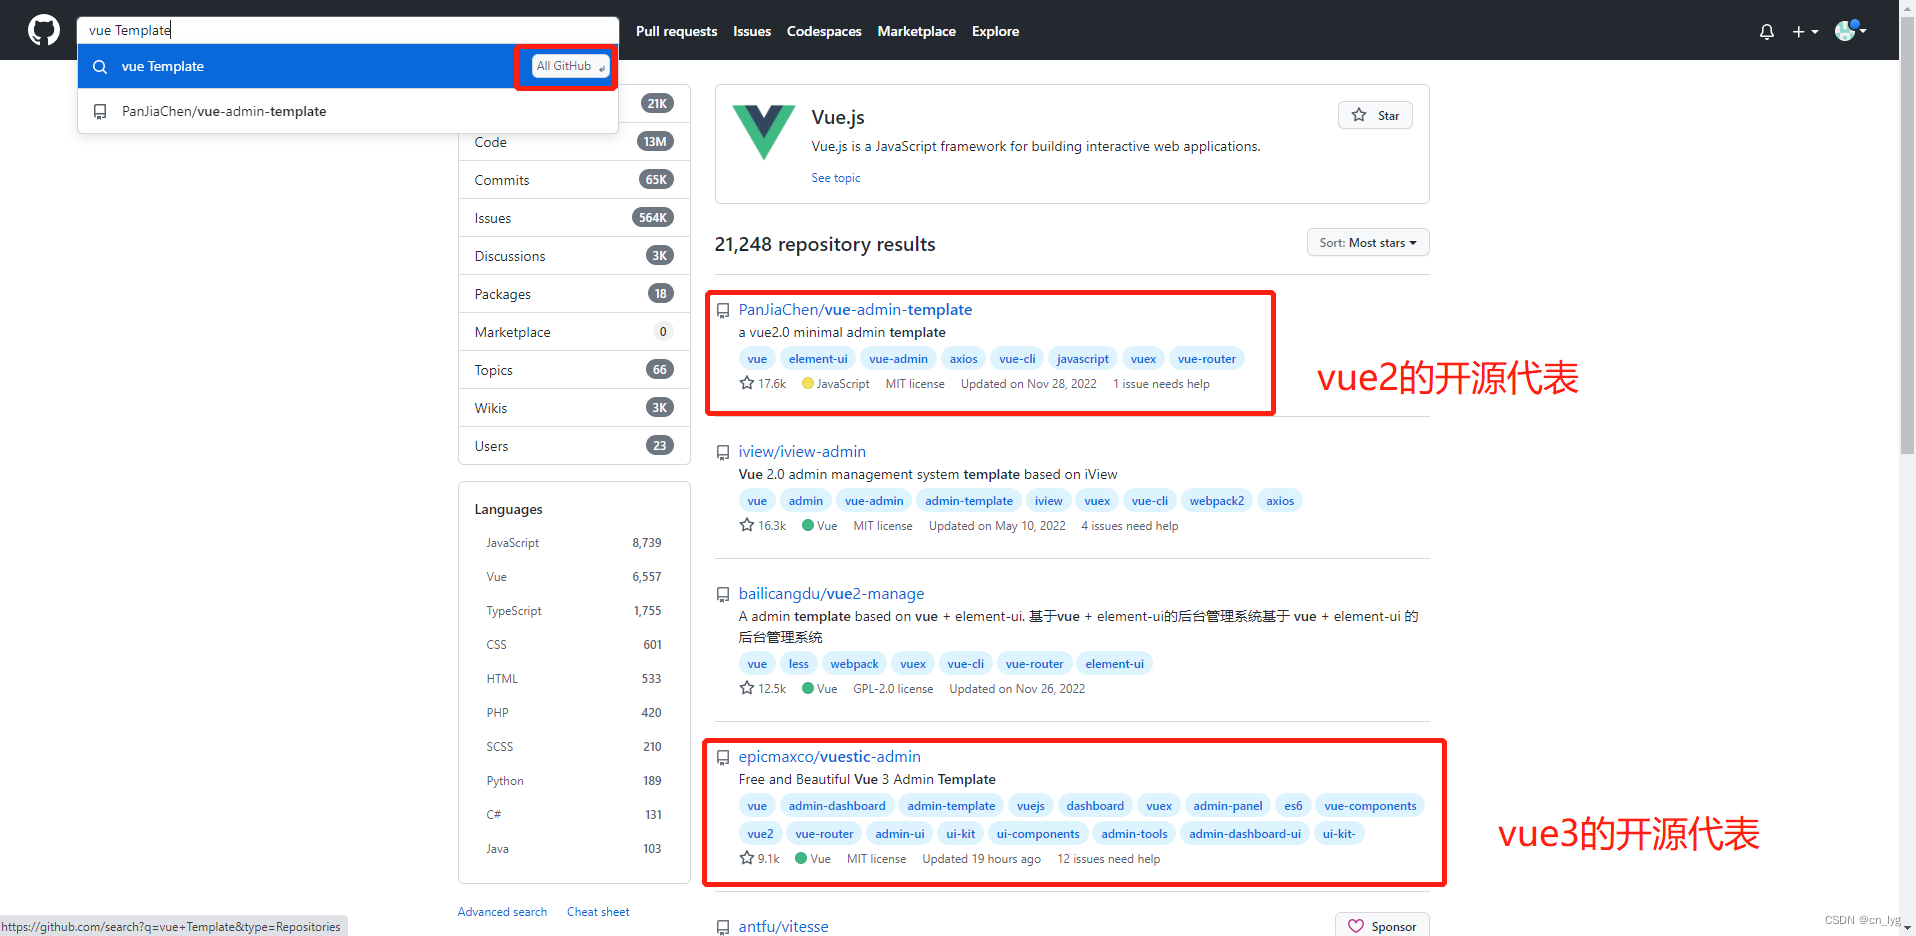The width and height of the screenshot is (1916, 936).
Task: Open the Cheat sheet link
Action: tap(598, 912)
